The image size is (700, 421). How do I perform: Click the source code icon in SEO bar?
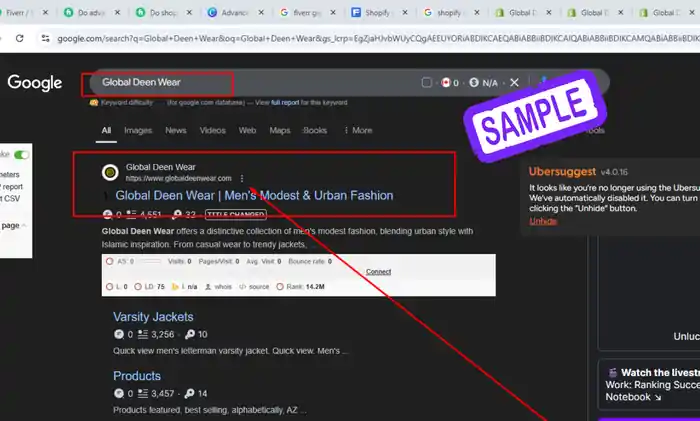click(x=243, y=287)
